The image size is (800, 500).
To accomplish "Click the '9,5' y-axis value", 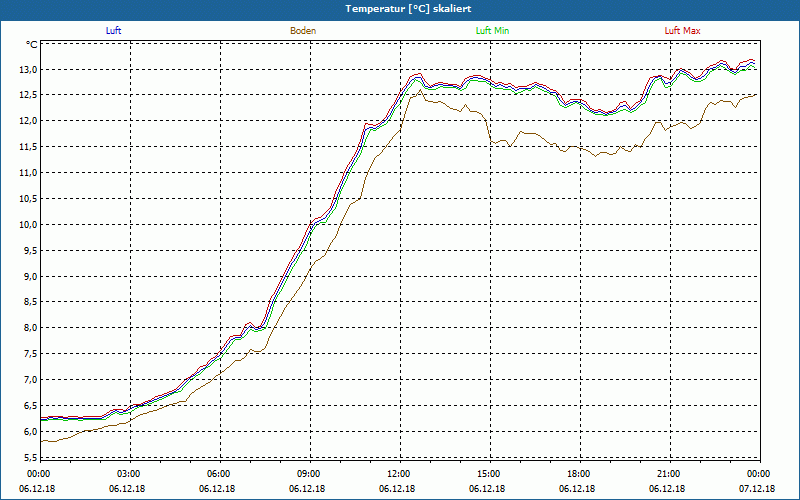I will pyautogui.click(x=30, y=251).
